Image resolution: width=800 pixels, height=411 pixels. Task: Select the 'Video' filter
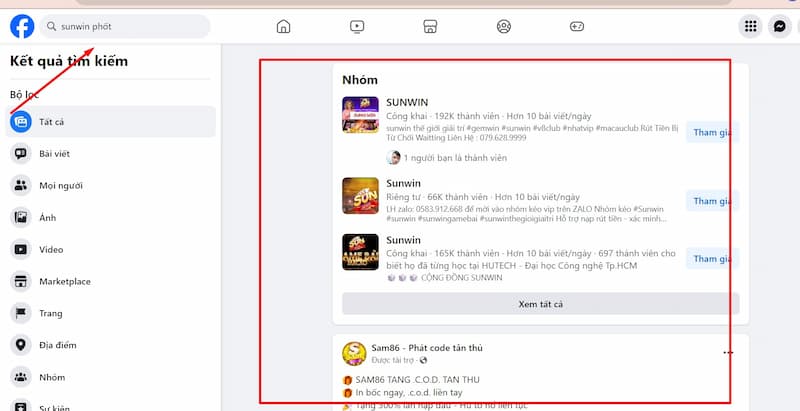tap(111, 249)
